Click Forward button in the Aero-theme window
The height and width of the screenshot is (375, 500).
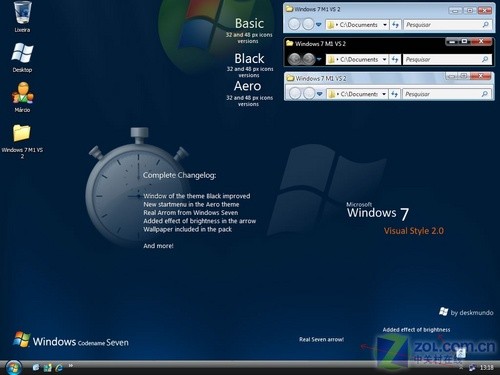coord(309,94)
